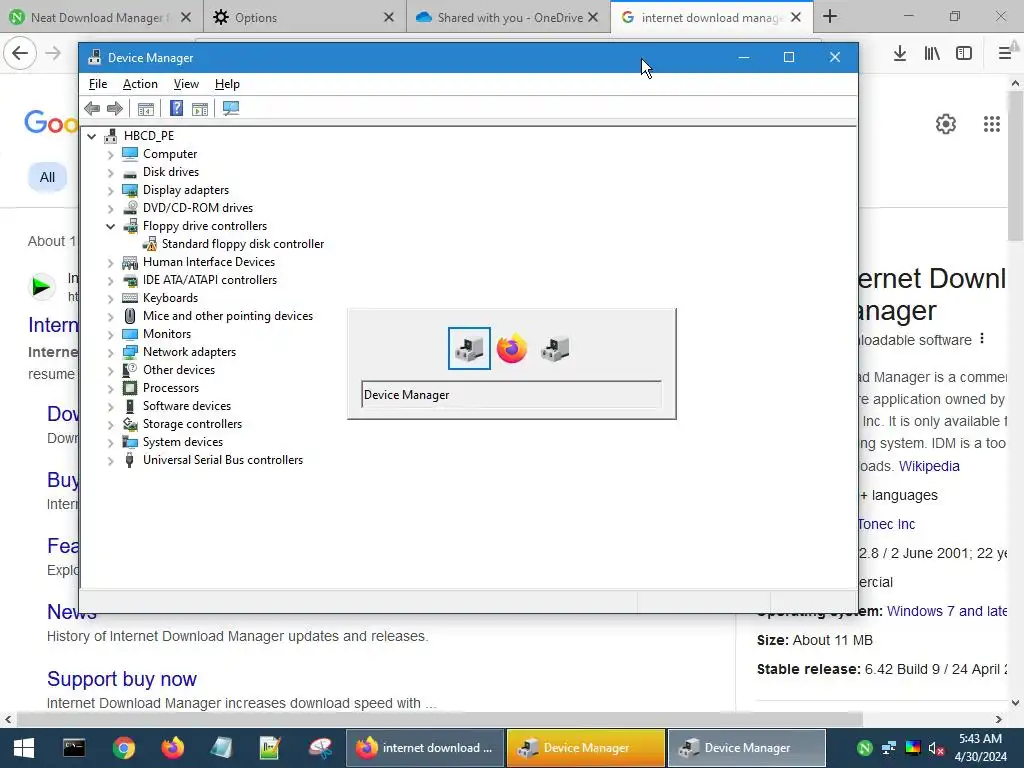The height and width of the screenshot is (768, 1024).
Task: Launch Firefox from the pinned taskbar icon
Action: tap(172, 748)
